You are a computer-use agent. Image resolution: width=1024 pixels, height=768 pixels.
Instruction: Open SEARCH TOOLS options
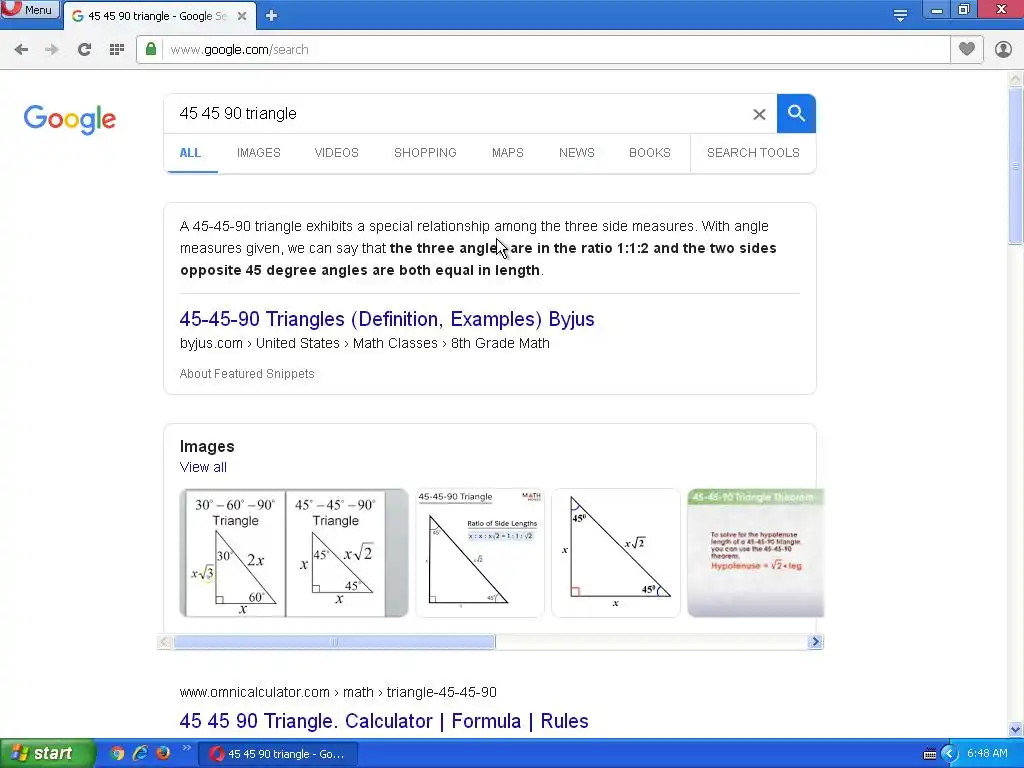pyautogui.click(x=753, y=153)
